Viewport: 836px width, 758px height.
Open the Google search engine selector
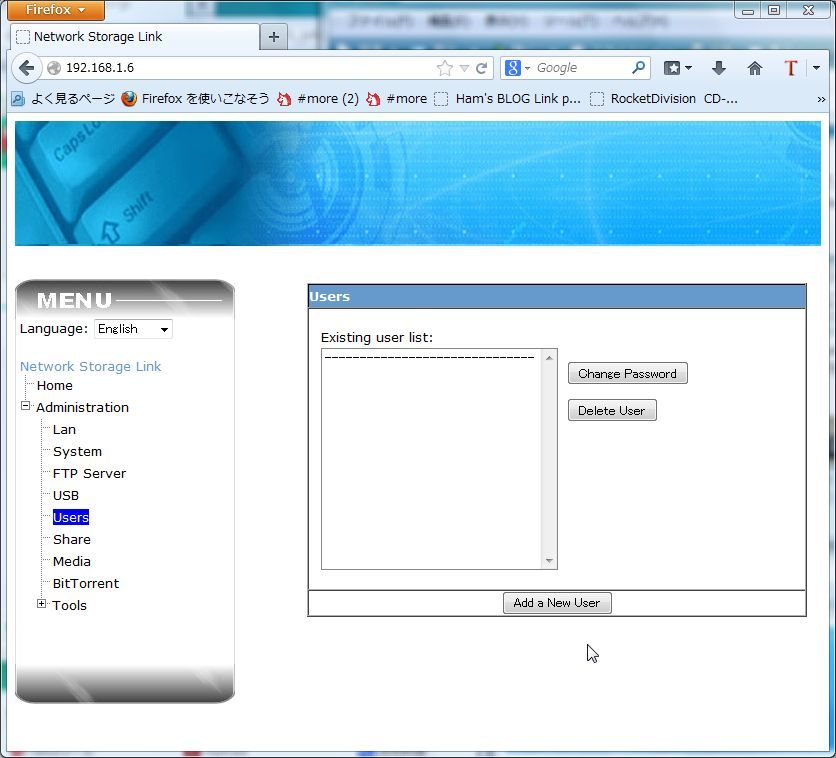pyautogui.click(x=517, y=68)
